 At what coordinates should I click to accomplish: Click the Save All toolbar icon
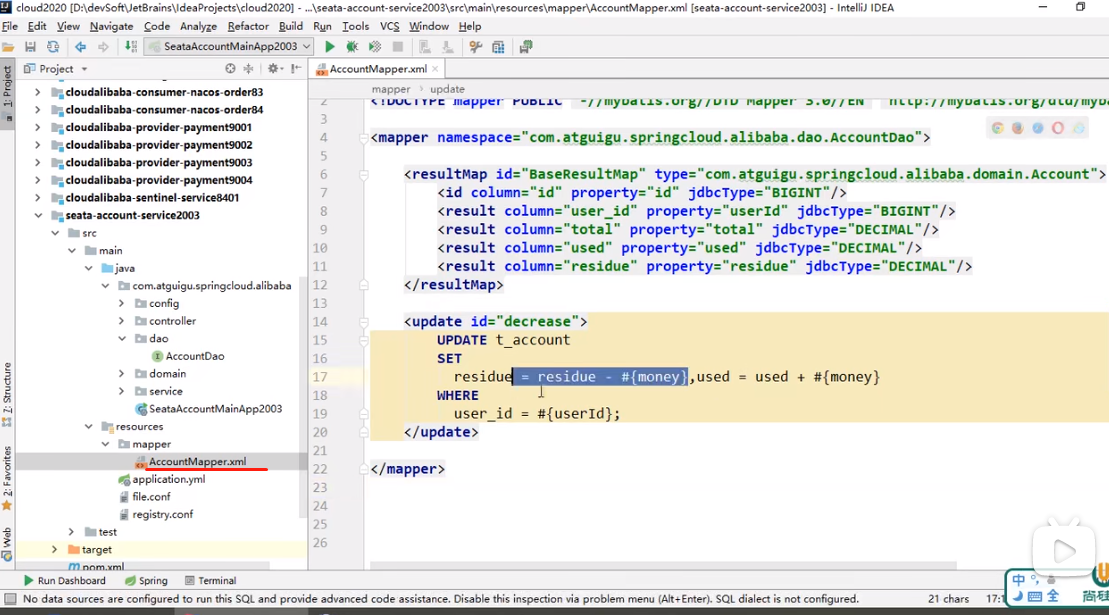coord(30,47)
